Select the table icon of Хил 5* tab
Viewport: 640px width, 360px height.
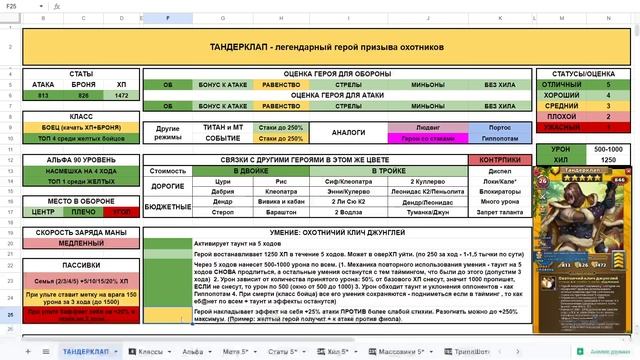coord(321,351)
